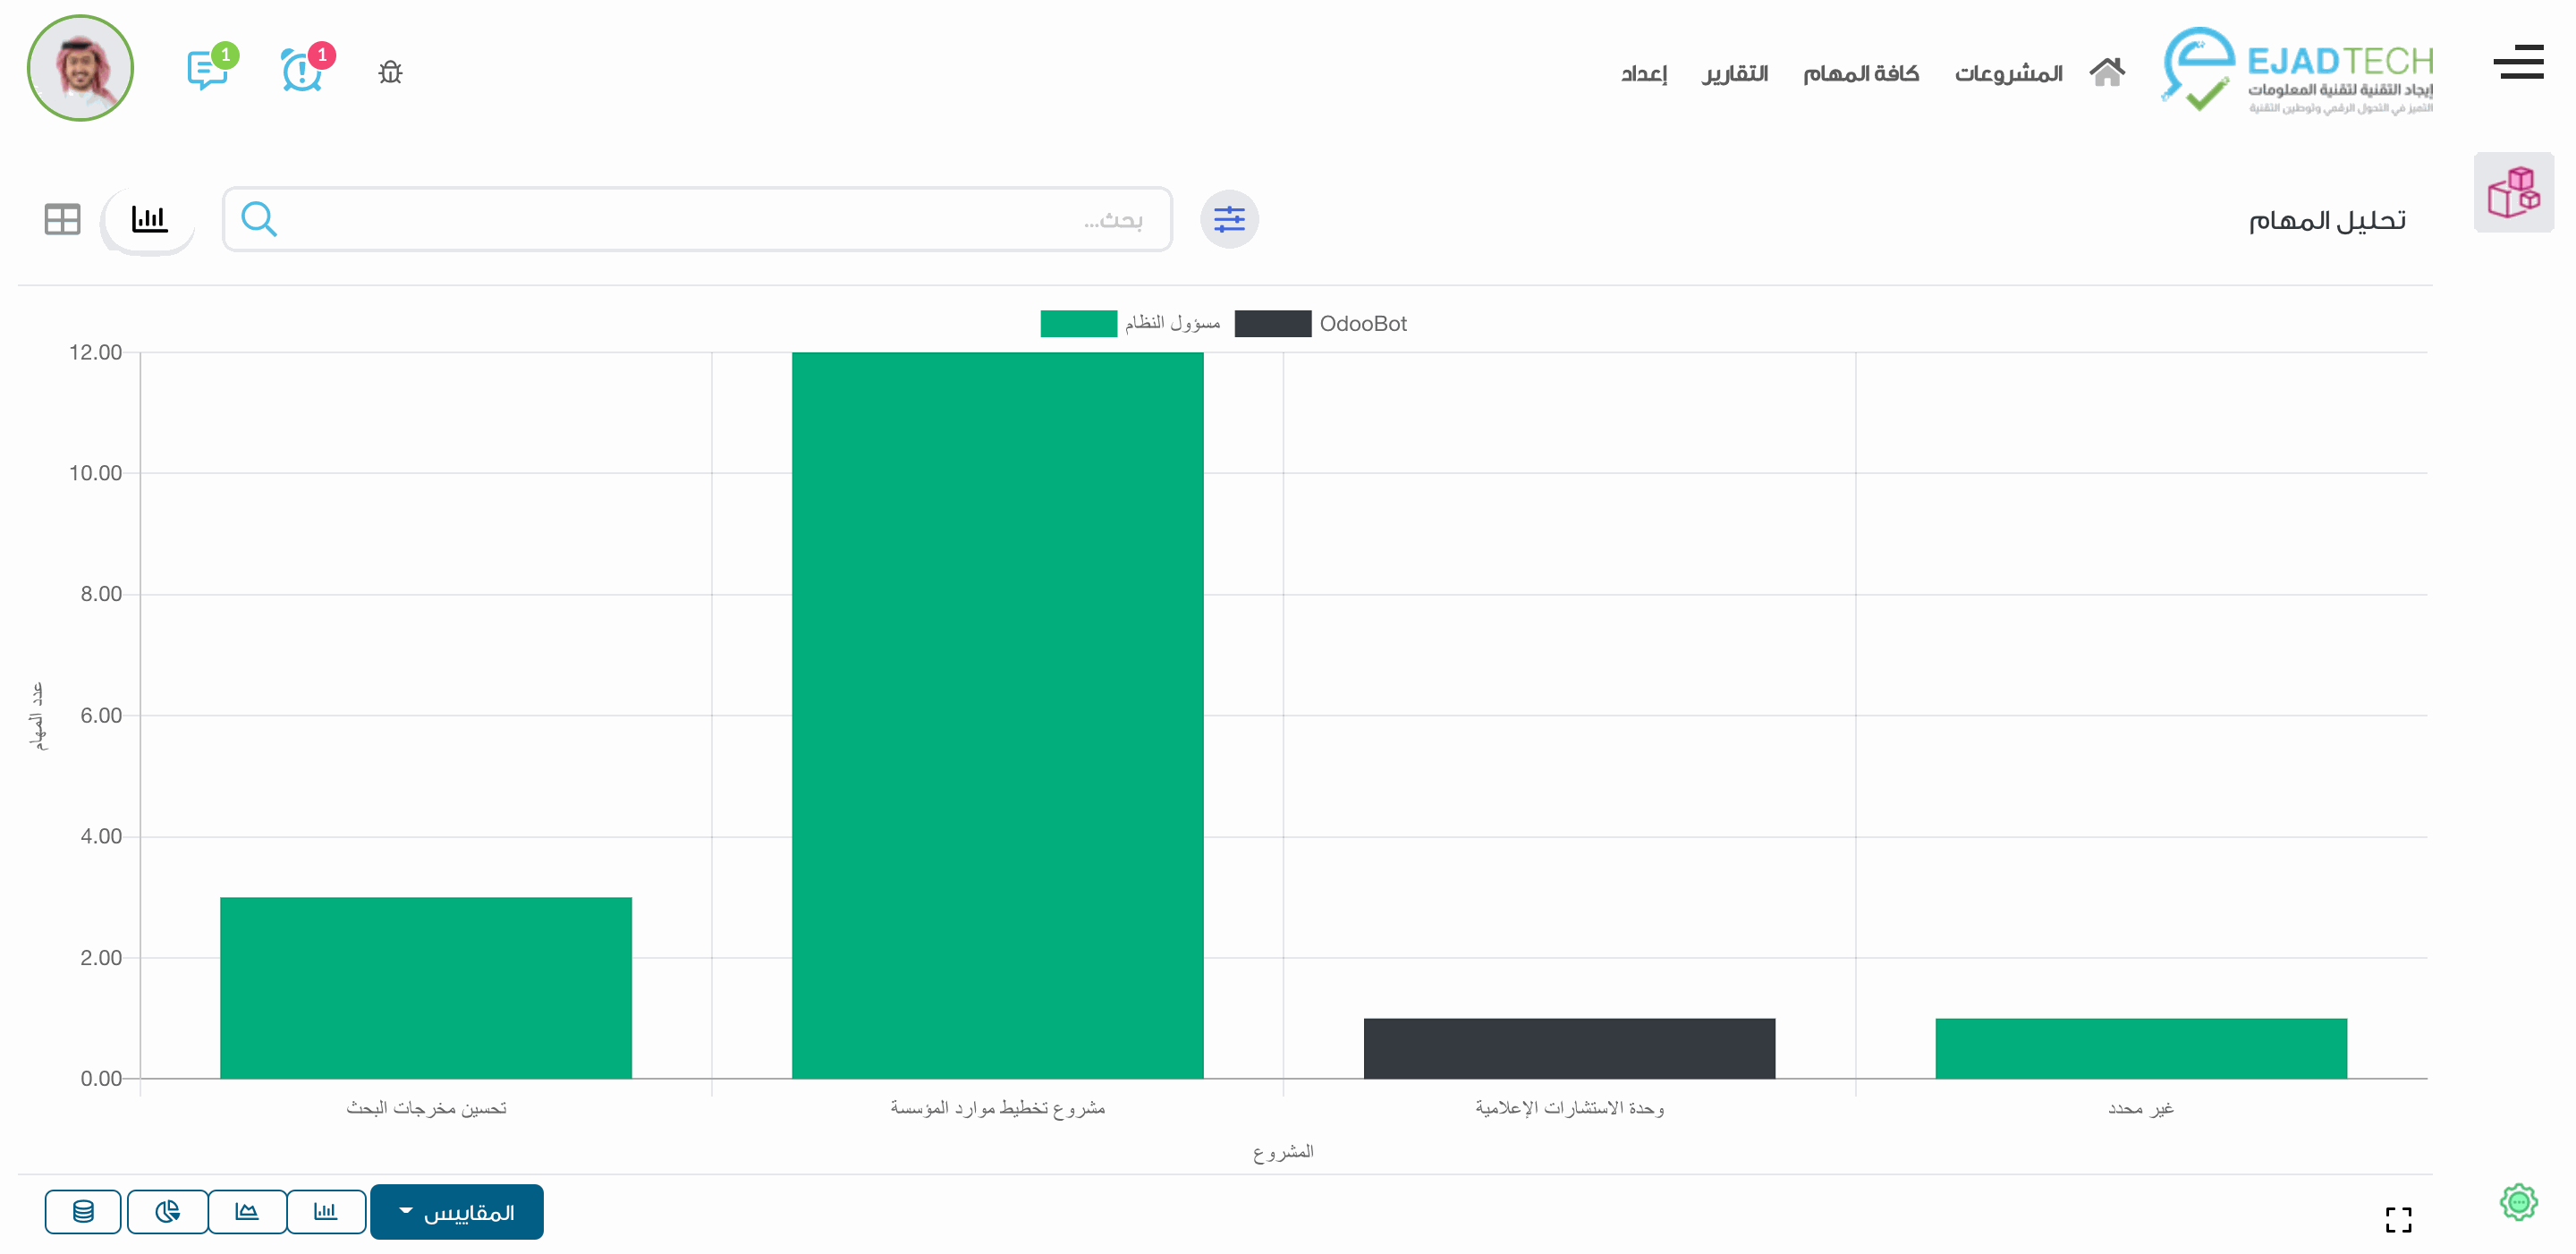
Task: Open the المشروعات menu
Action: tap(2008, 74)
